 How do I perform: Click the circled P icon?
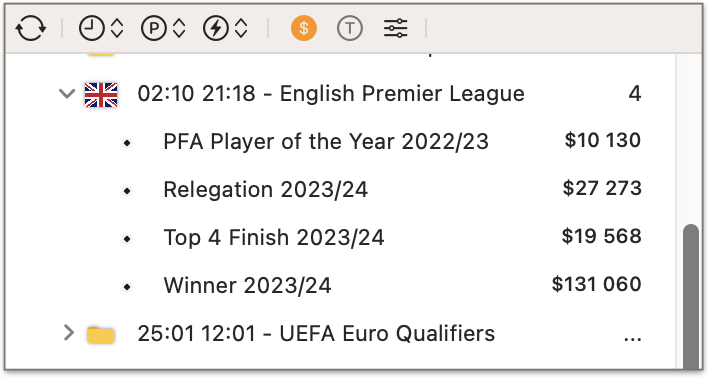154,28
